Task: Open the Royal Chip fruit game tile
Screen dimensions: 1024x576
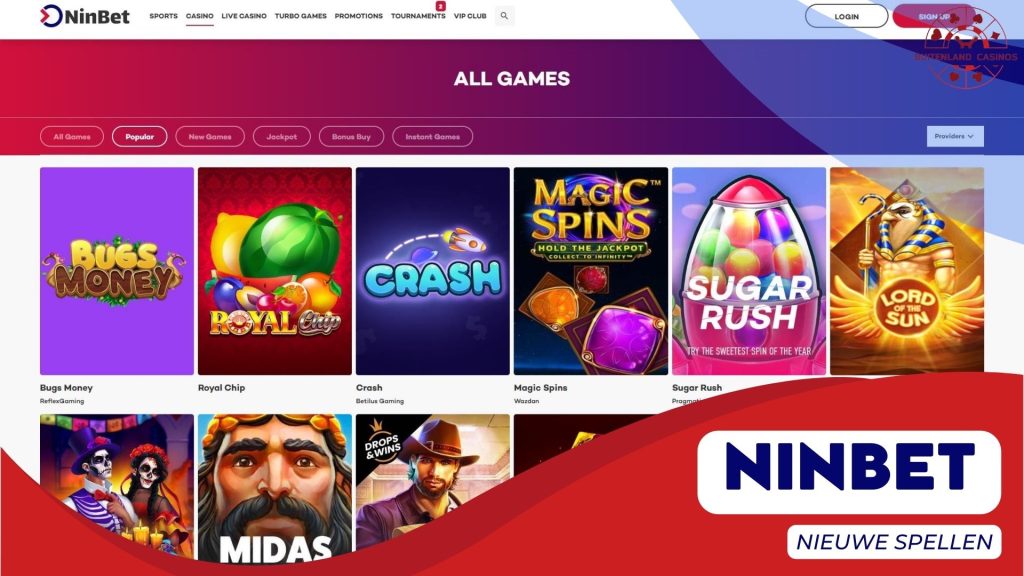Action: [275, 271]
